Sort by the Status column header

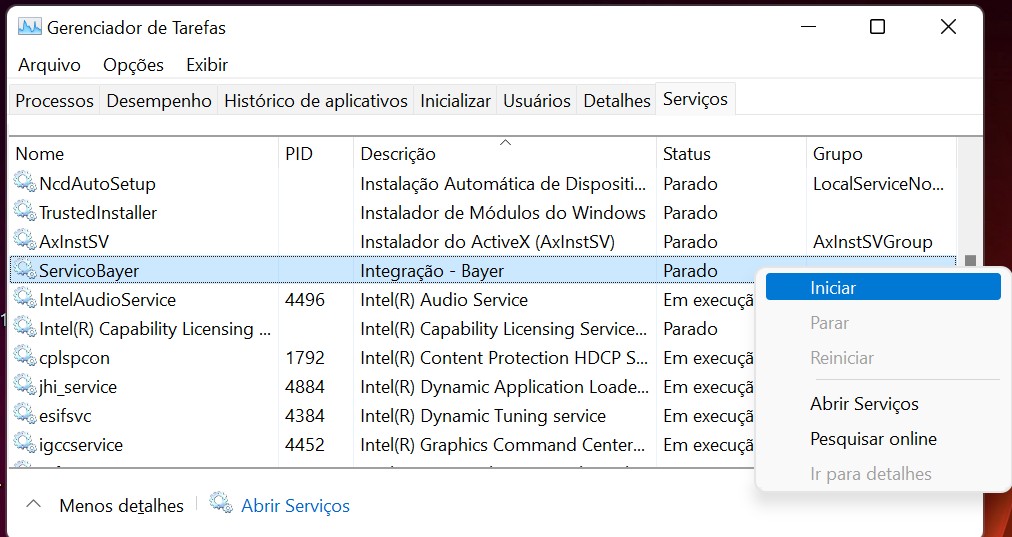[731, 154]
